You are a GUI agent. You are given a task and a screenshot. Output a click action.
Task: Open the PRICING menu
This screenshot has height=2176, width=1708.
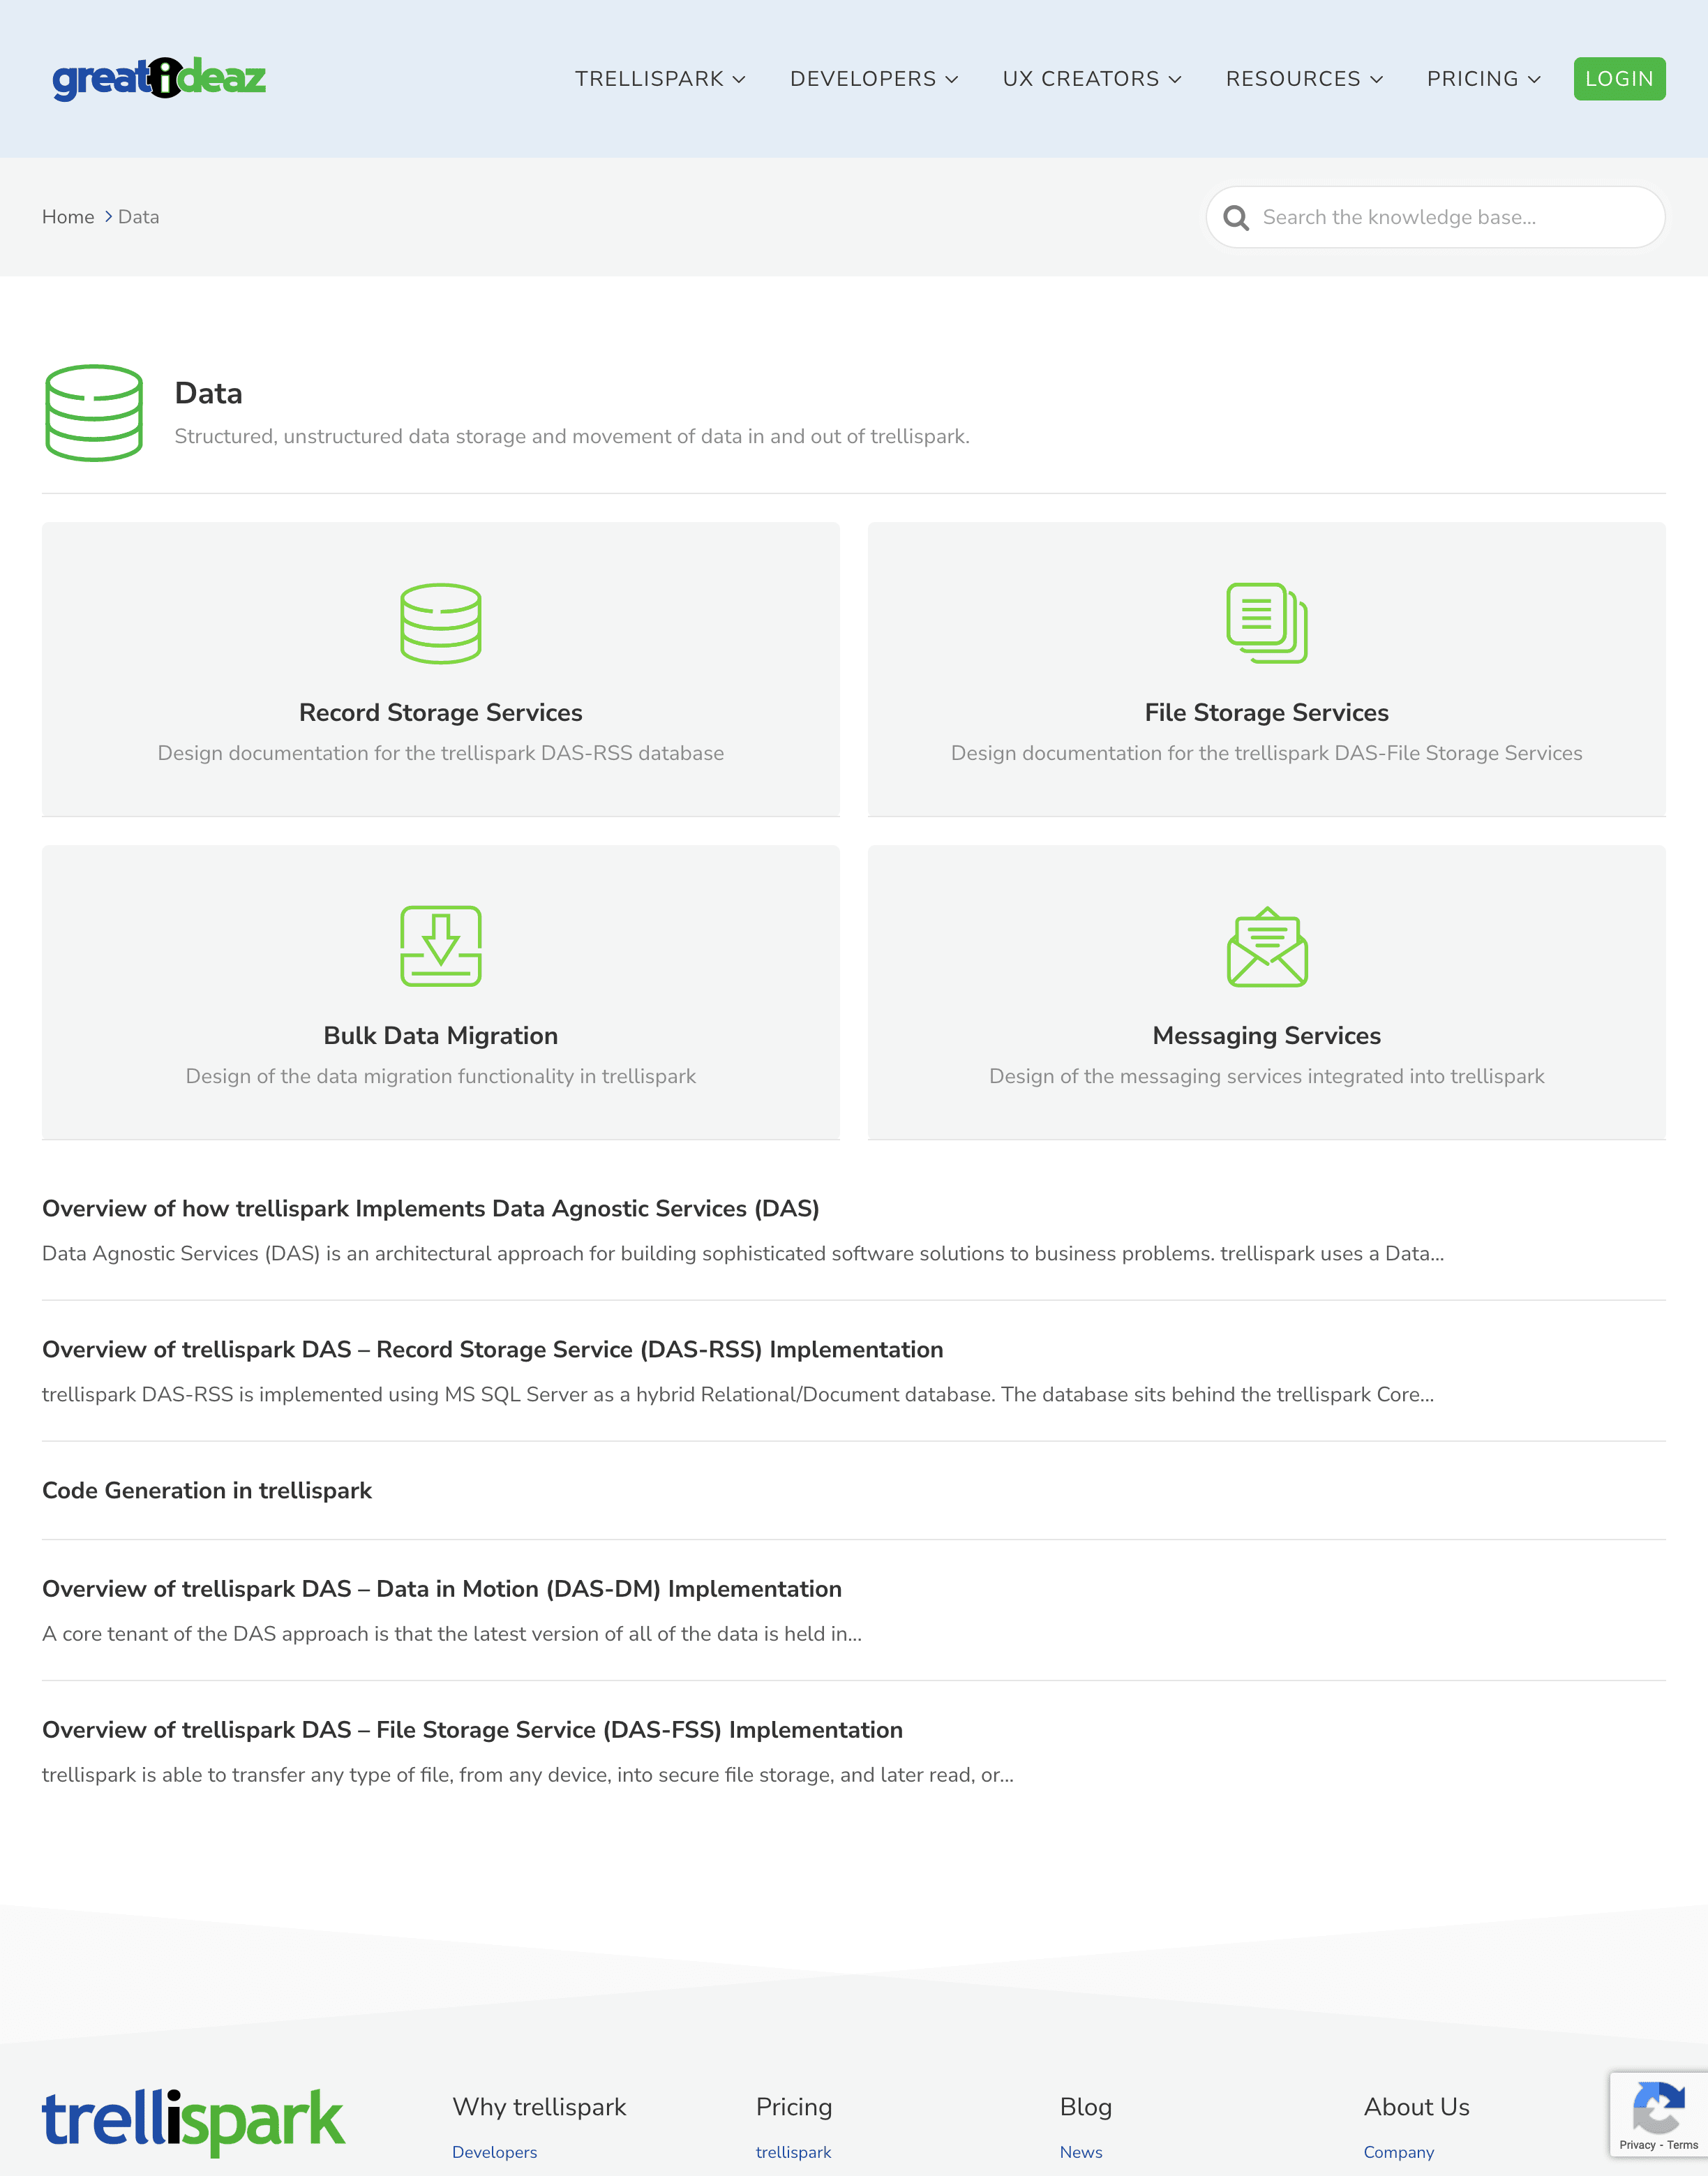point(1482,79)
